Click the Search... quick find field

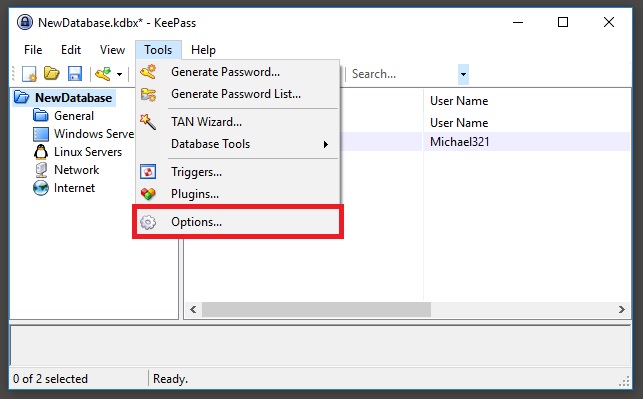(403, 74)
